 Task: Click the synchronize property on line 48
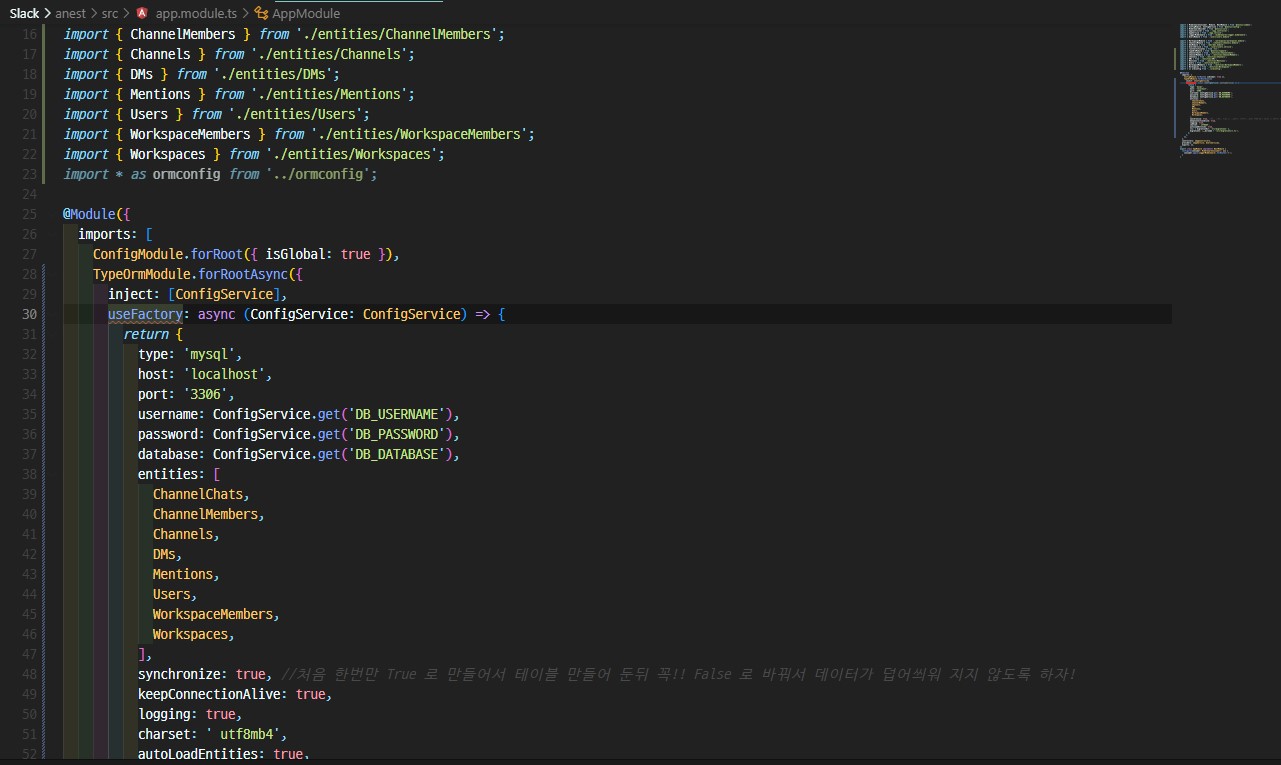click(179, 674)
